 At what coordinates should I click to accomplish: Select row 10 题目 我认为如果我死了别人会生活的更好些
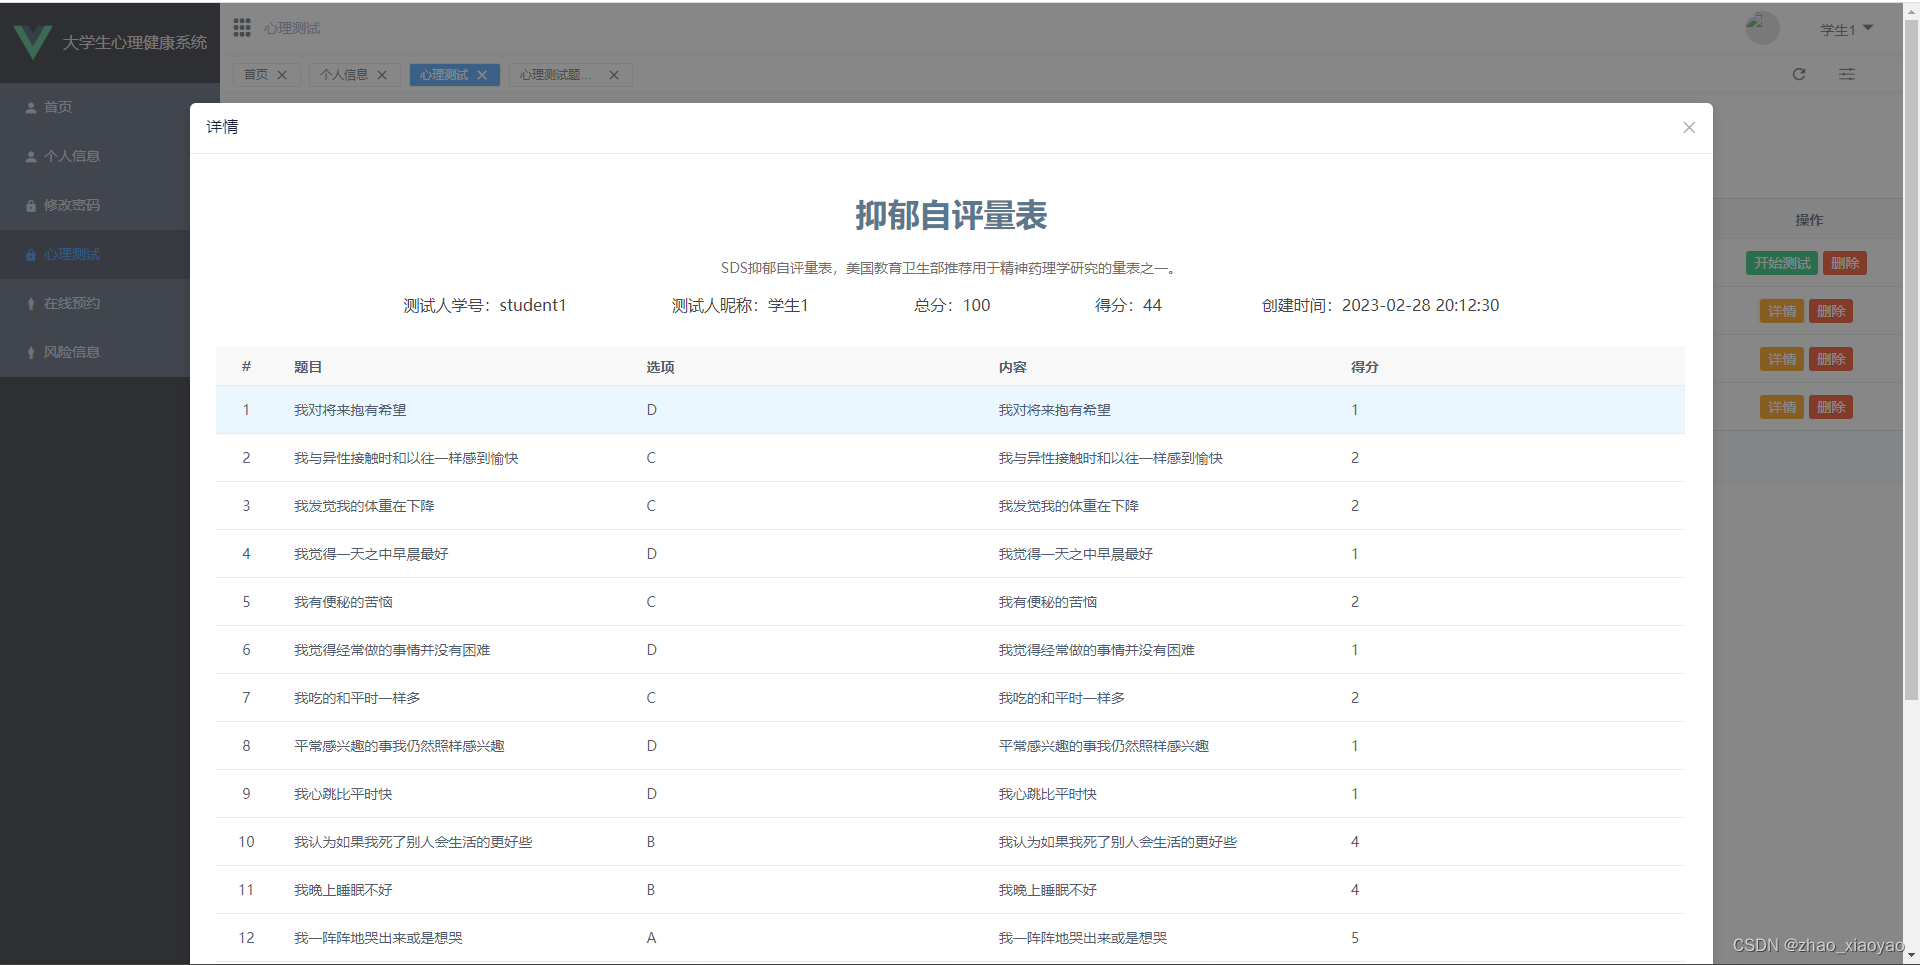413,842
